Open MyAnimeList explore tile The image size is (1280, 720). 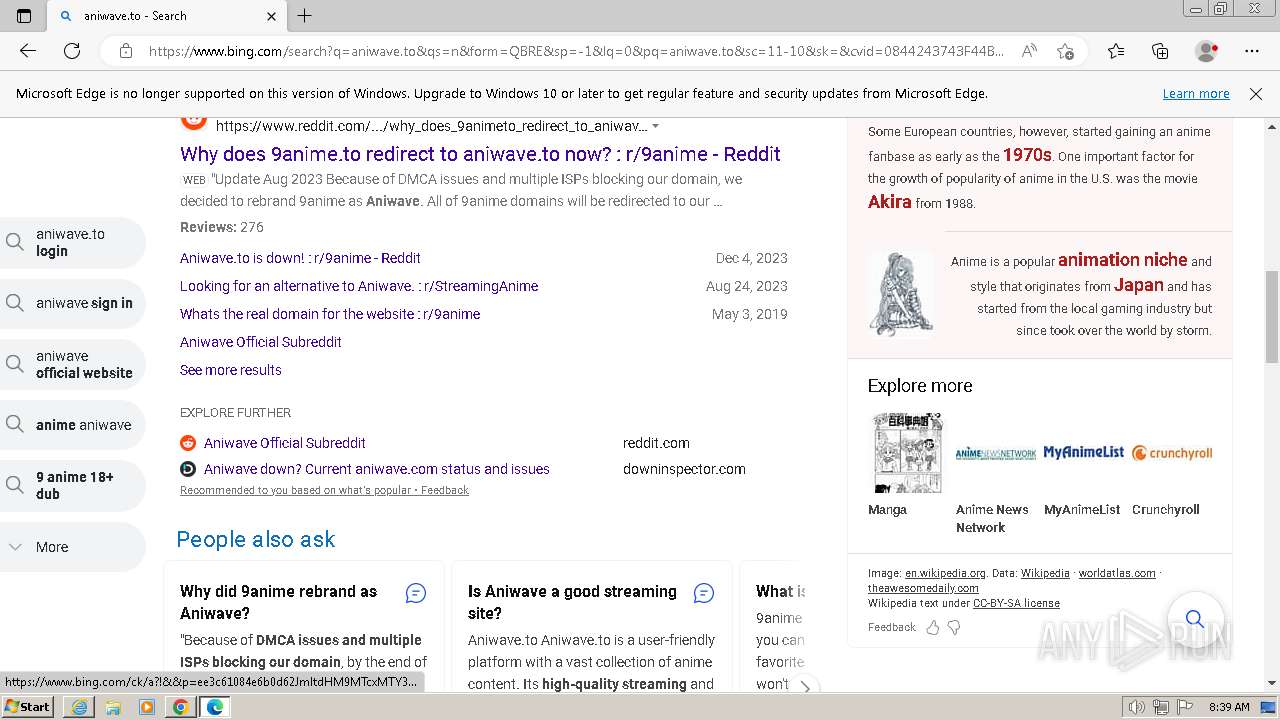pyautogui.click(x=1084, y=453)
